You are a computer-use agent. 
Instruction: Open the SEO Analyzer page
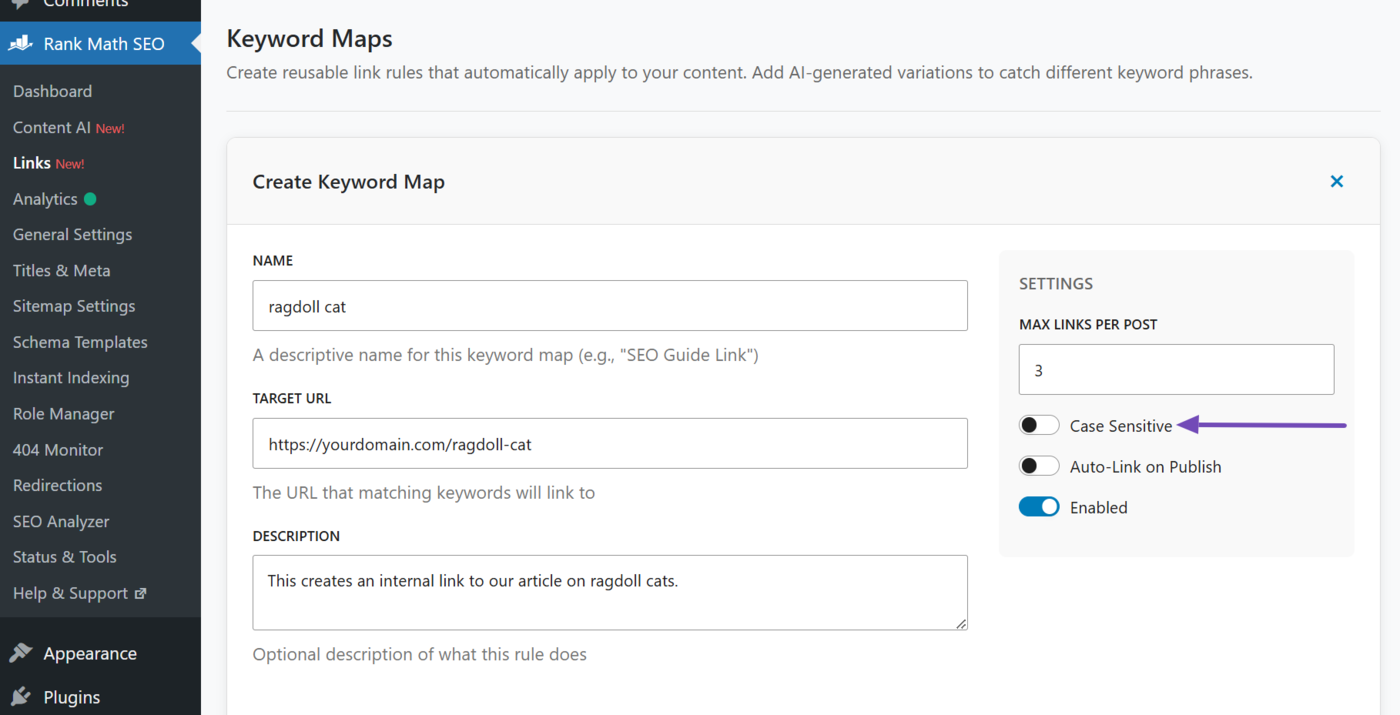pos(60,521)
